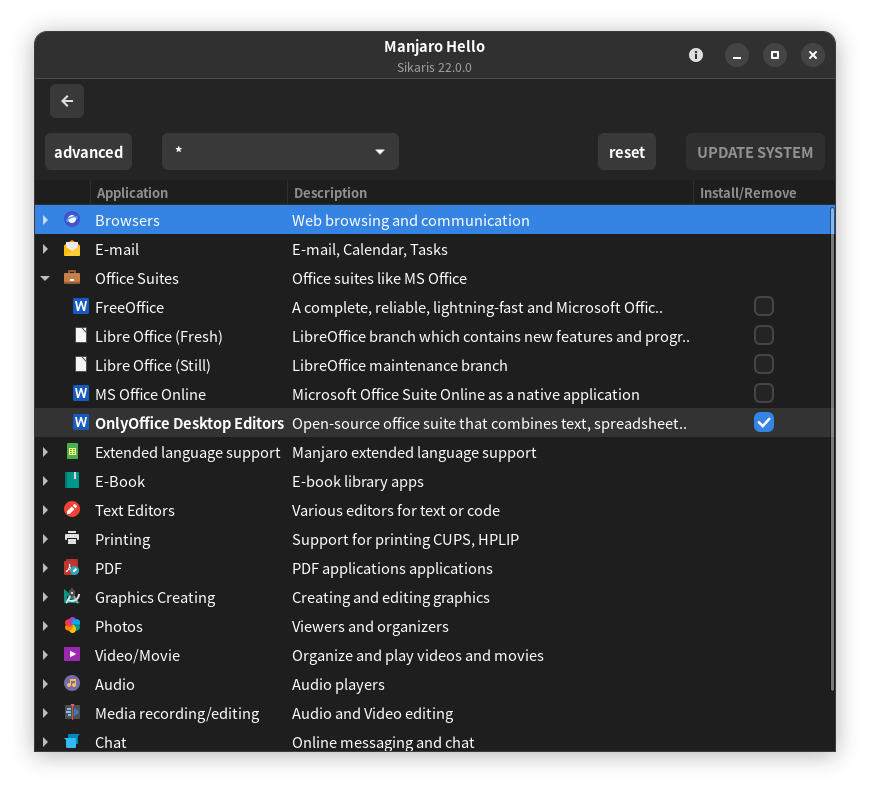Expand the Printing category arrow

pyautogui.click(x=45, y=538)
